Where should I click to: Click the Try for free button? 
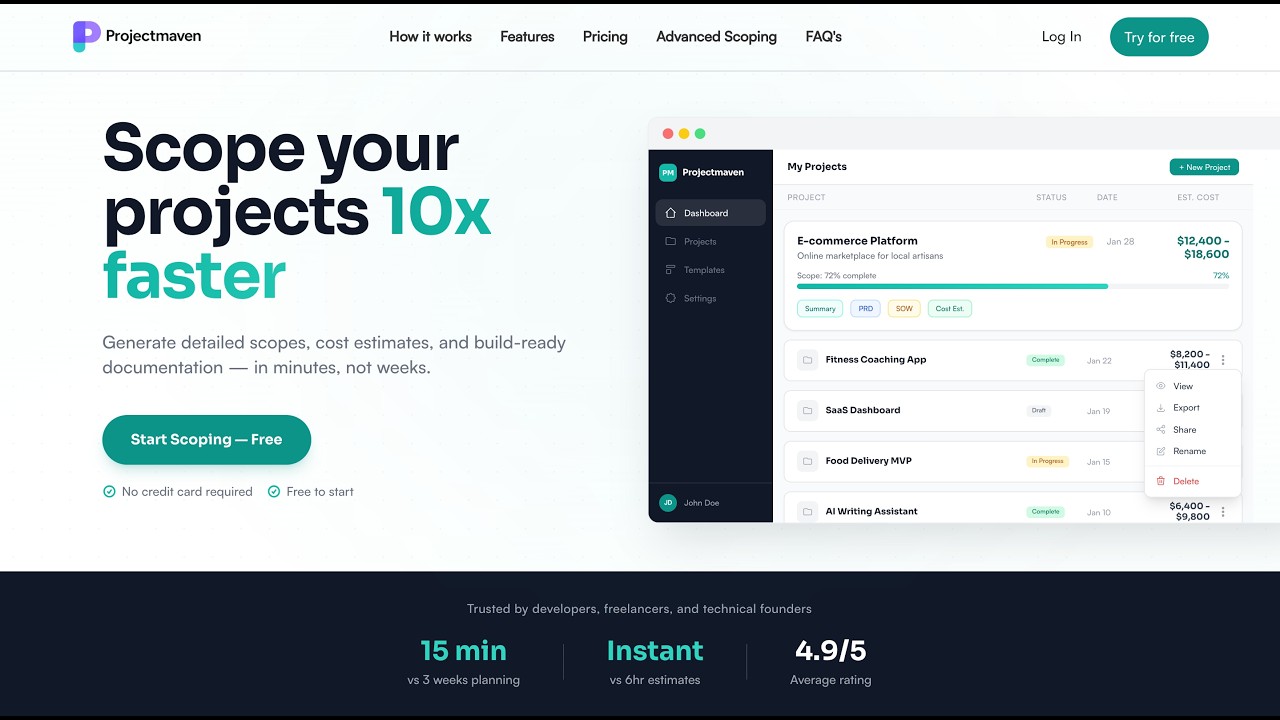(x=1159, y=37)
